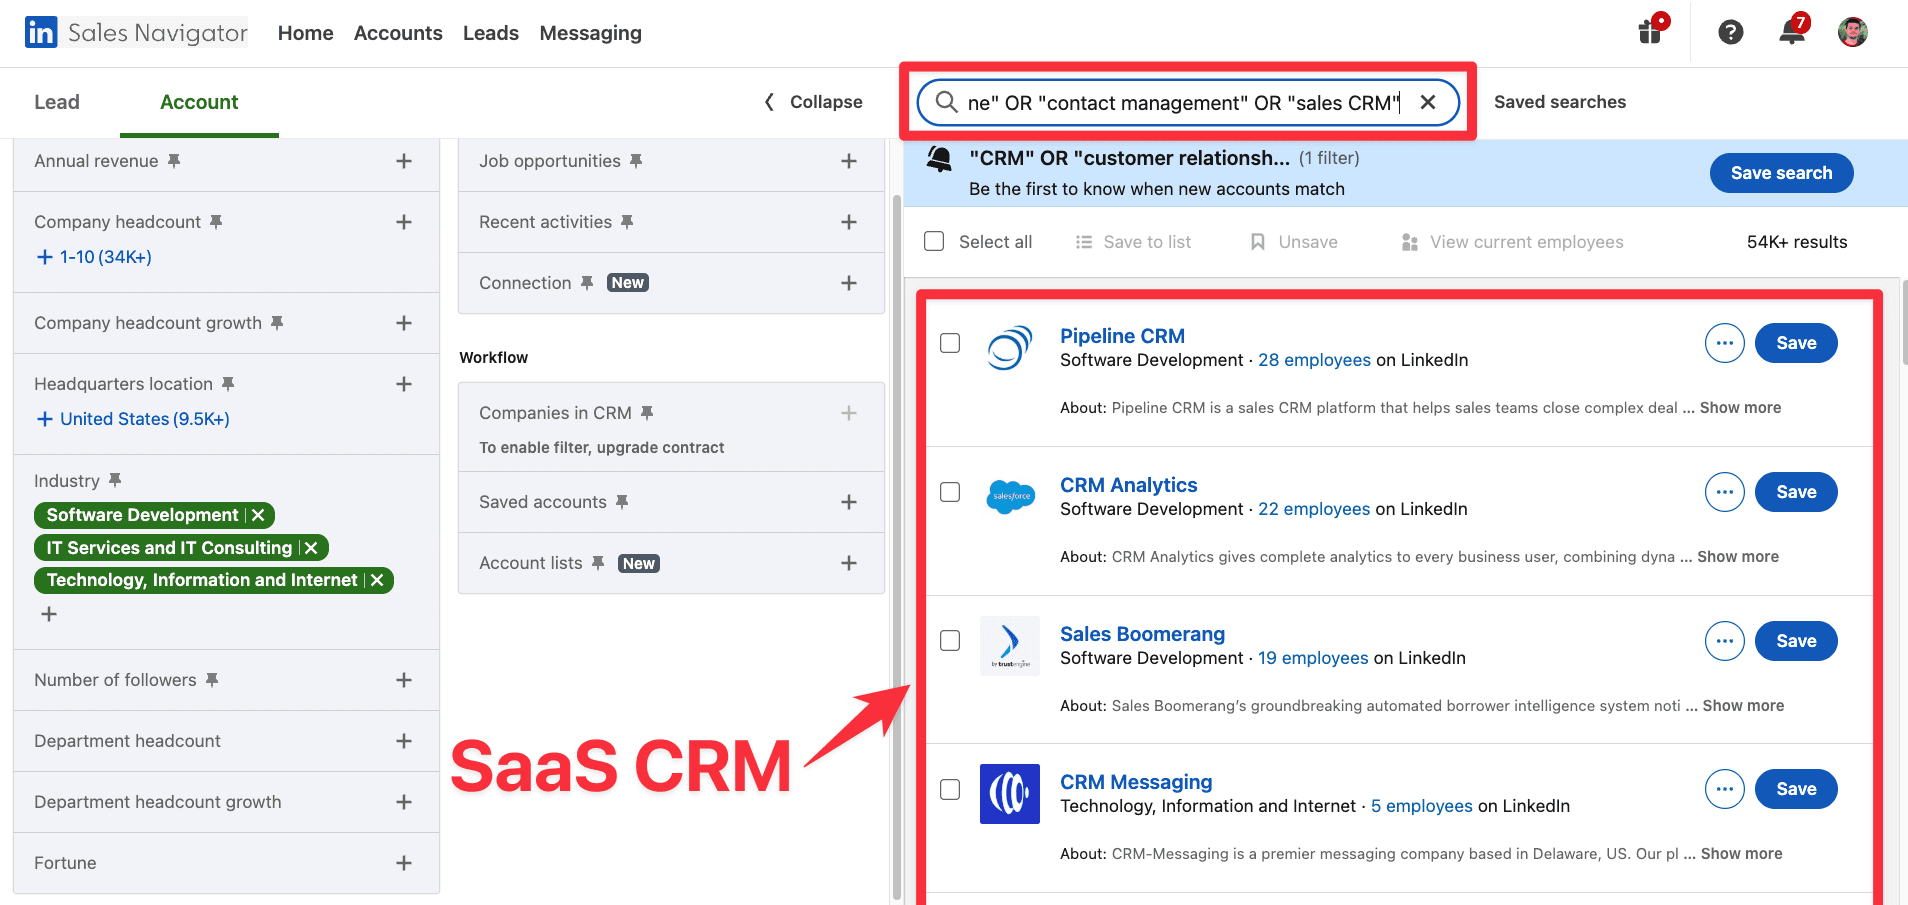Add United States location suggestion
Screen dimensions: 1908x905
[133, 419]
